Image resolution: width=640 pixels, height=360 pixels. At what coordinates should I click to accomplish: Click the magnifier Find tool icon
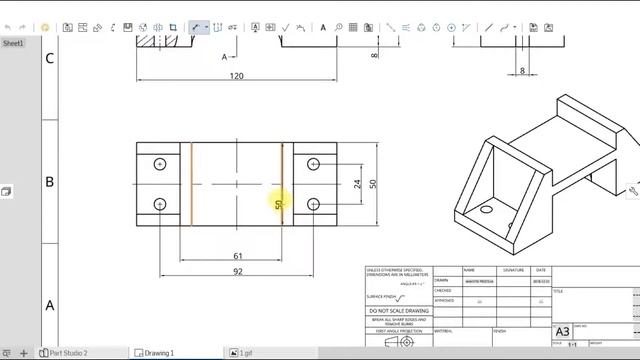coord(338,27)
